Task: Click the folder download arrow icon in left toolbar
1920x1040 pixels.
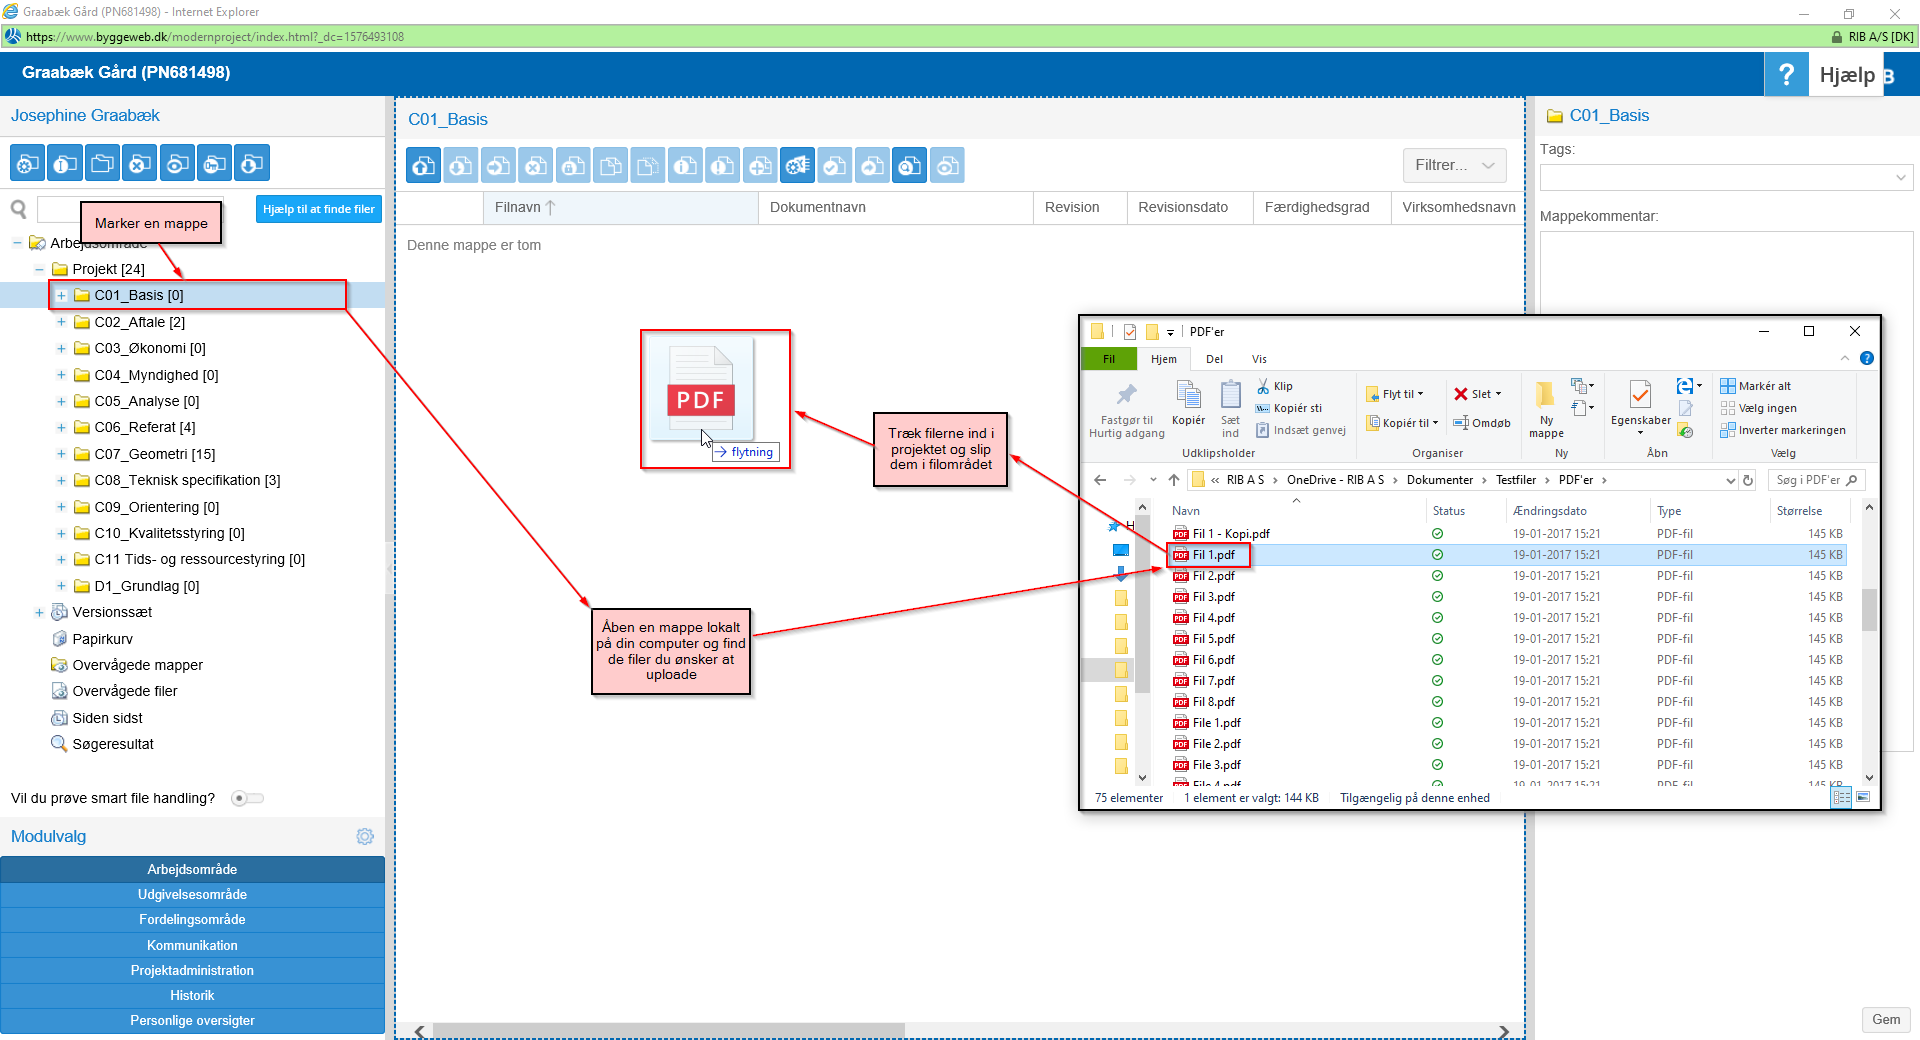Action: pyautogui.click(x=252, y=164)
